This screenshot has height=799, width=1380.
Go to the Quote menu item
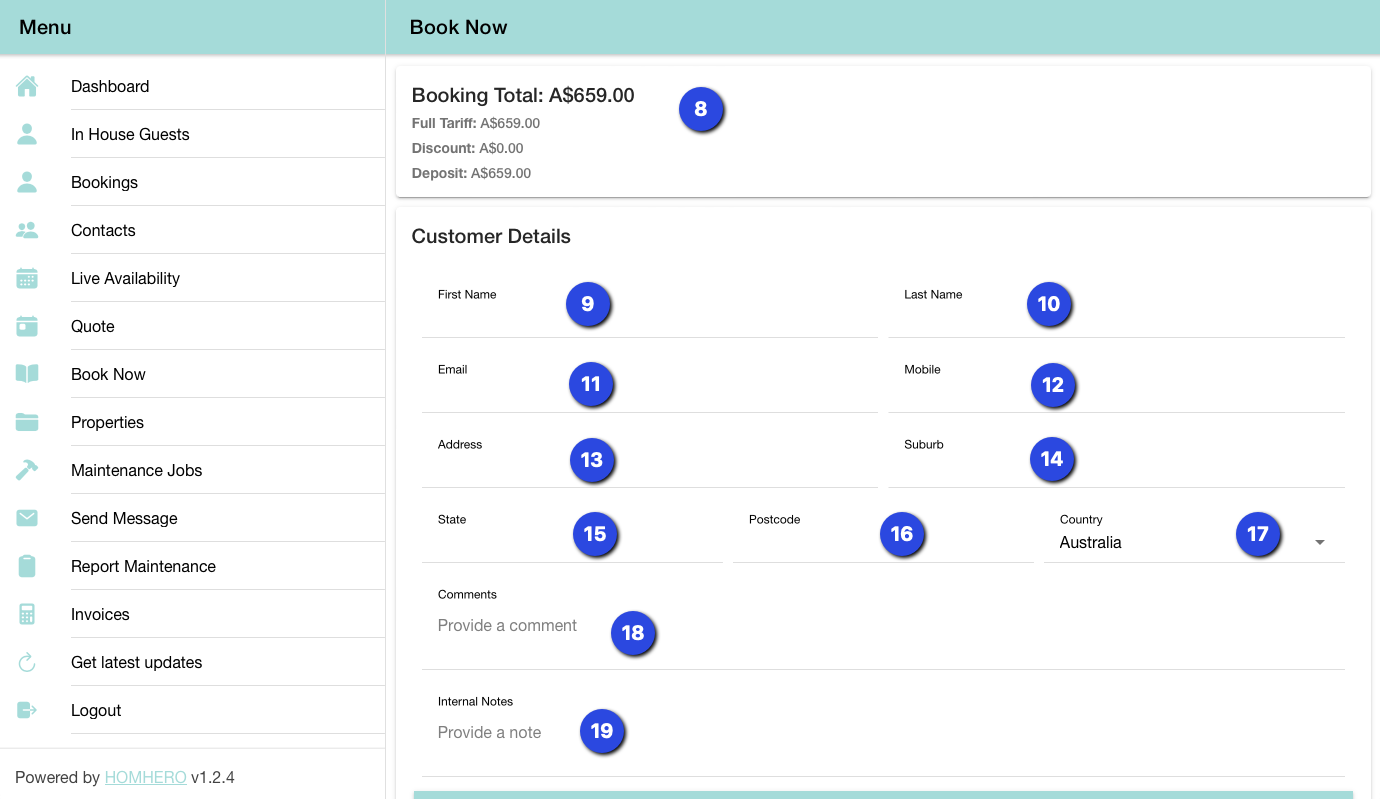pos(93,327)
